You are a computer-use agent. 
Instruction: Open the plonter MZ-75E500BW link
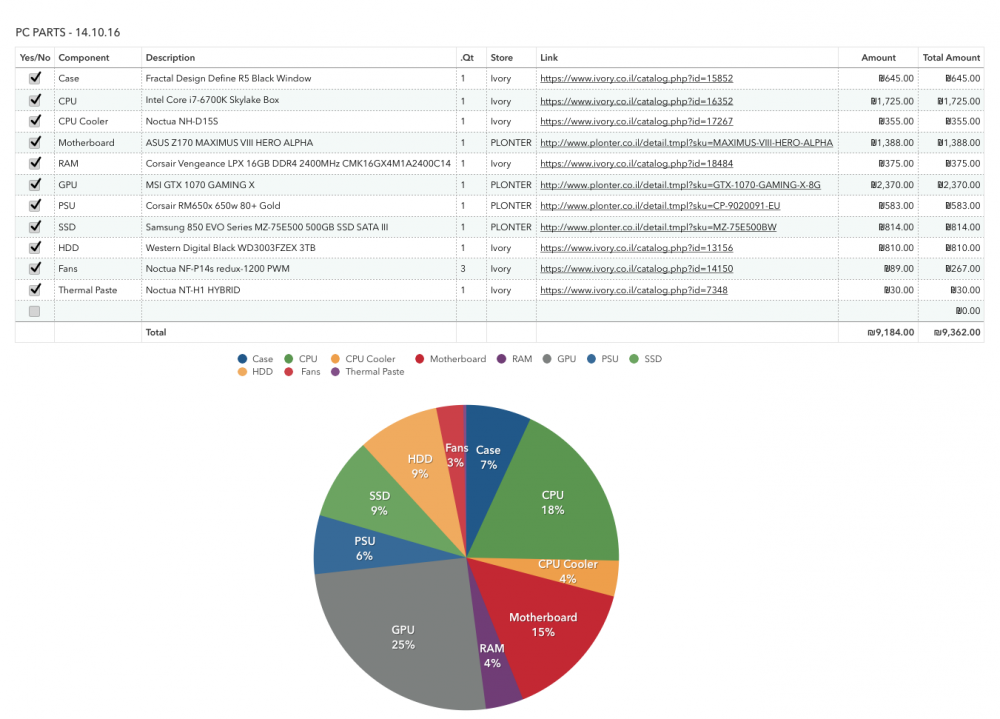(x=658, y=227)
